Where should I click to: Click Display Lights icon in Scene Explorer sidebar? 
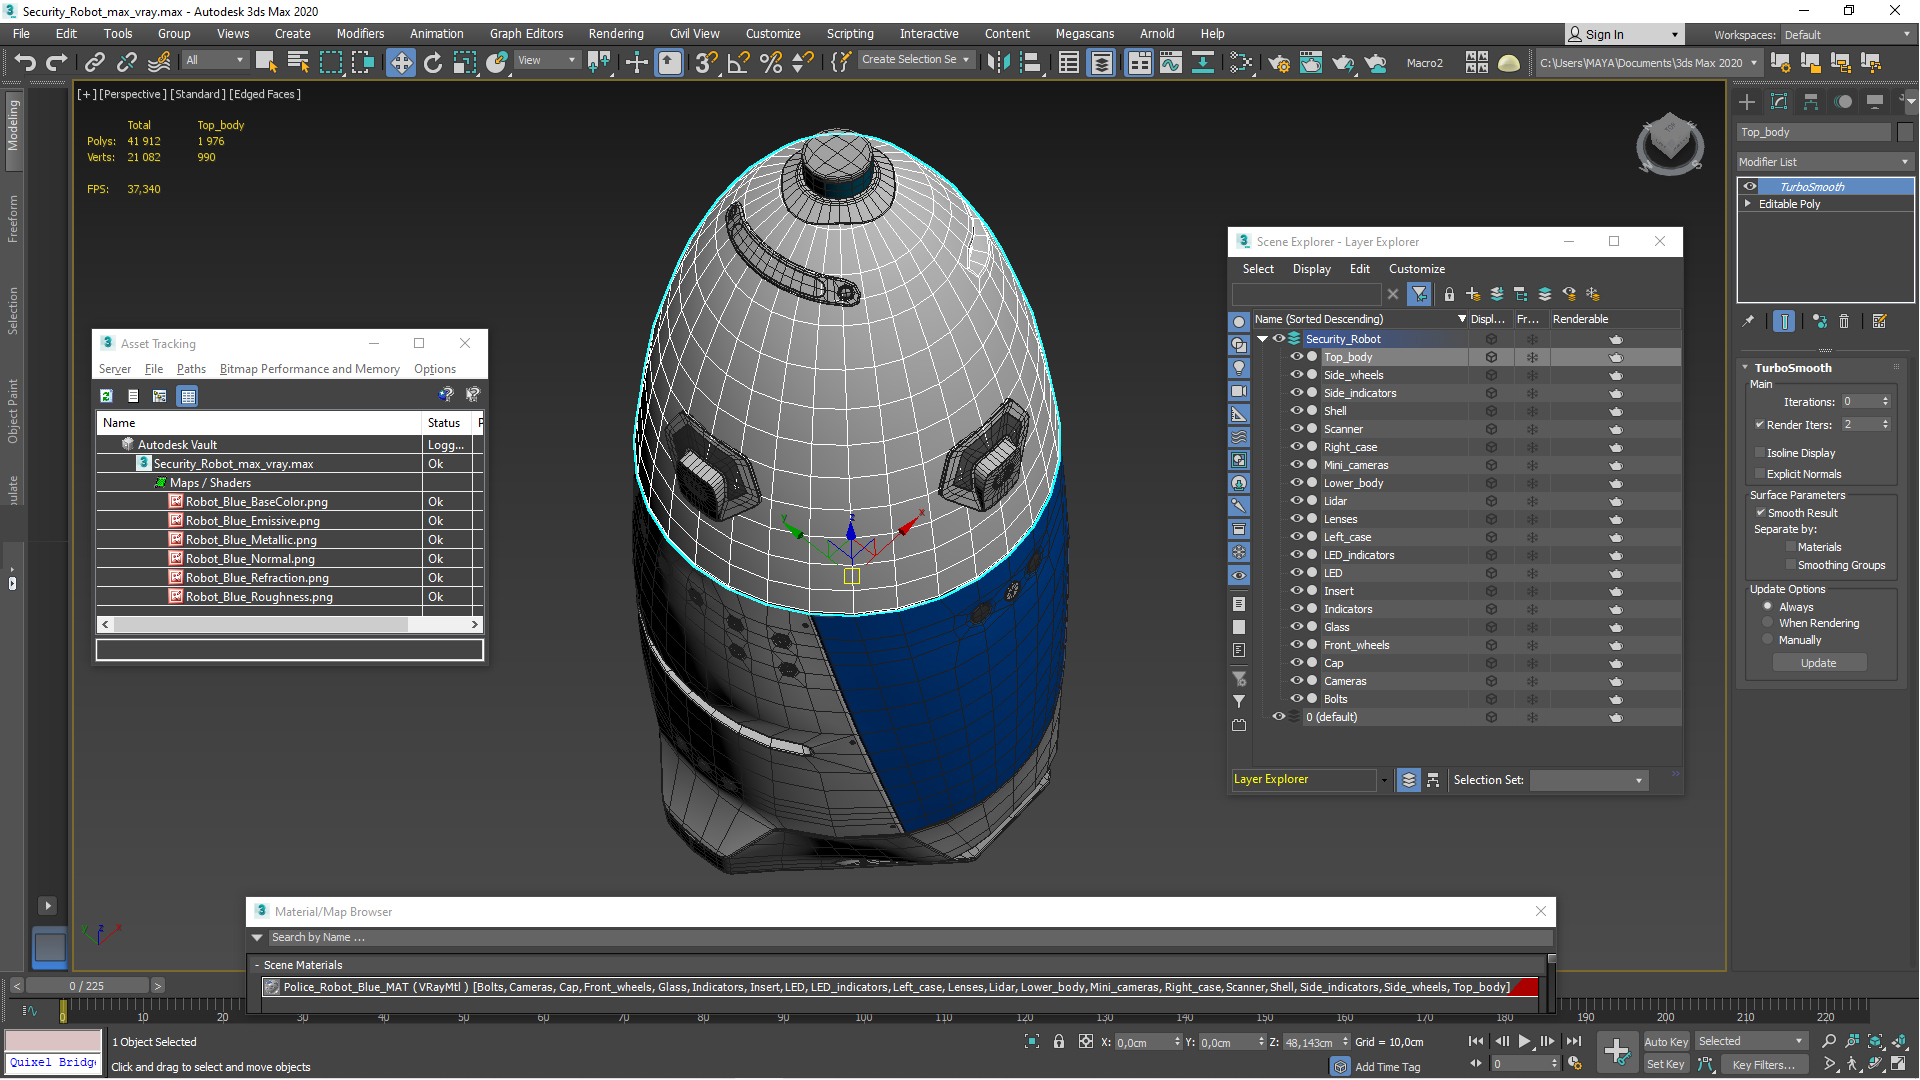tap(1239, 368)
